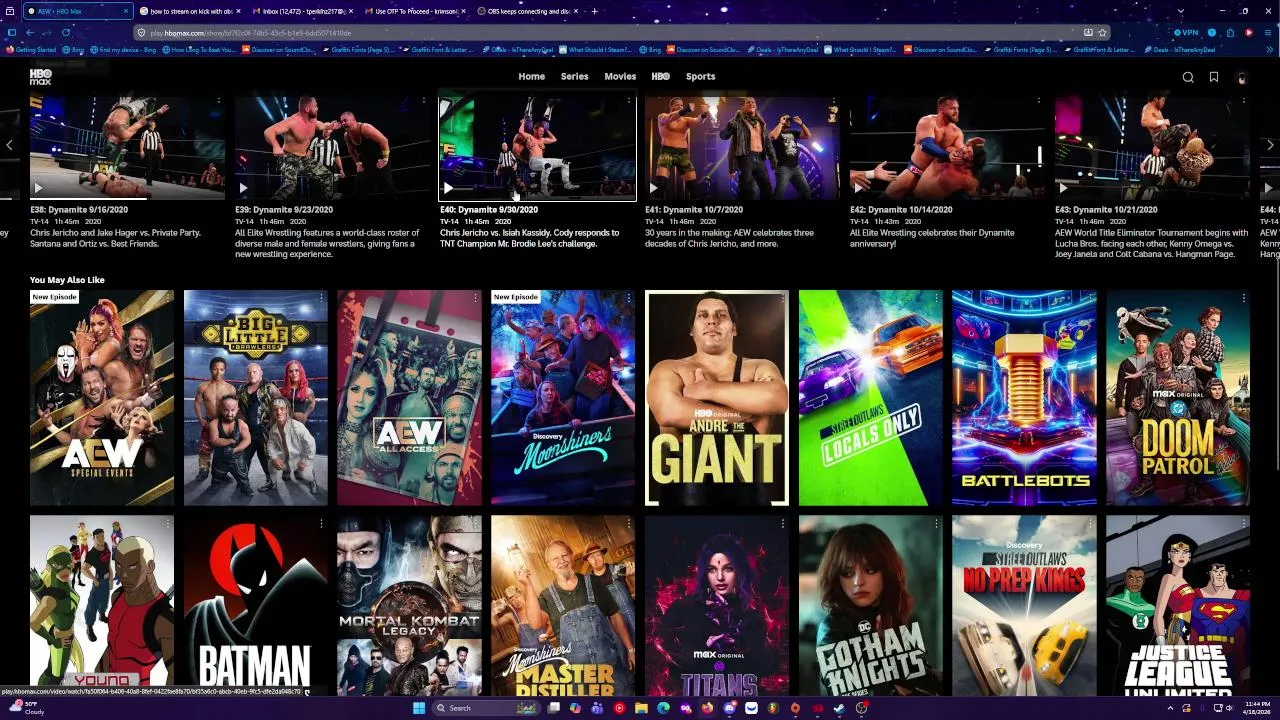Open the HBO hub menu item
The width and height of the screenshot is (1280, 720).
point(661,76)
